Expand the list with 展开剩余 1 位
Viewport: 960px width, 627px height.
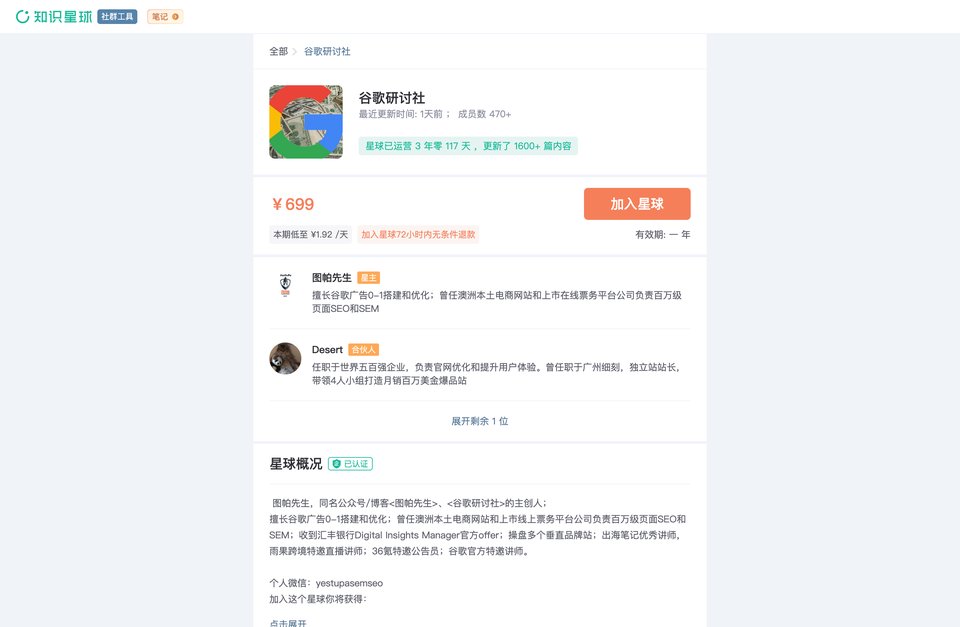pyautogui.click(x=479, y=421)
